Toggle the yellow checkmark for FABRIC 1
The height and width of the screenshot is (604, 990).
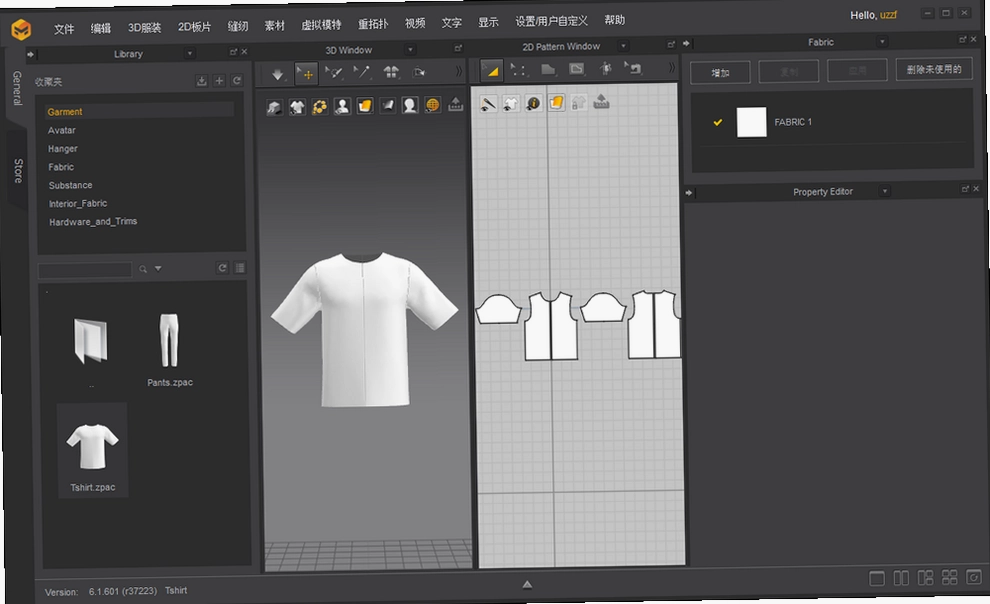[717, 122]
